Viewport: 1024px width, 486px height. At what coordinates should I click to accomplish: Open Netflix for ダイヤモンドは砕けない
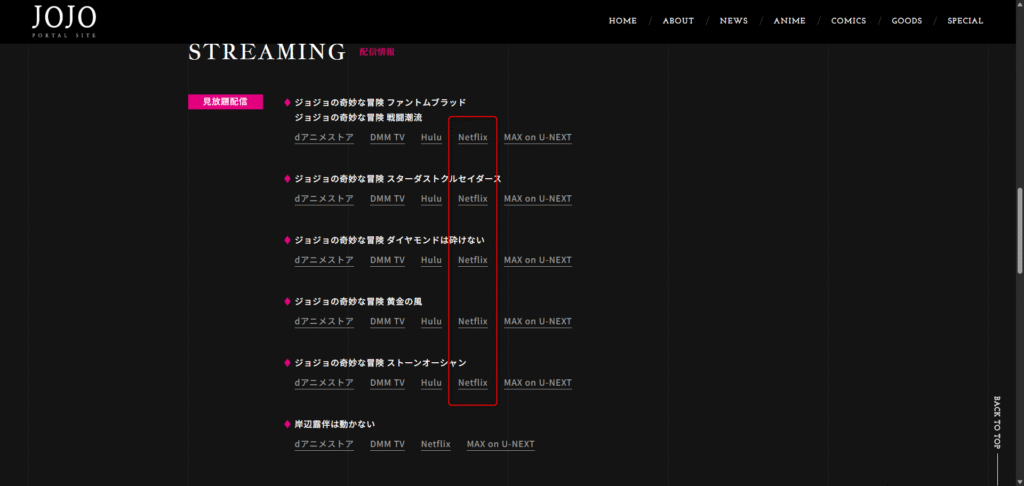click(473, 261)
